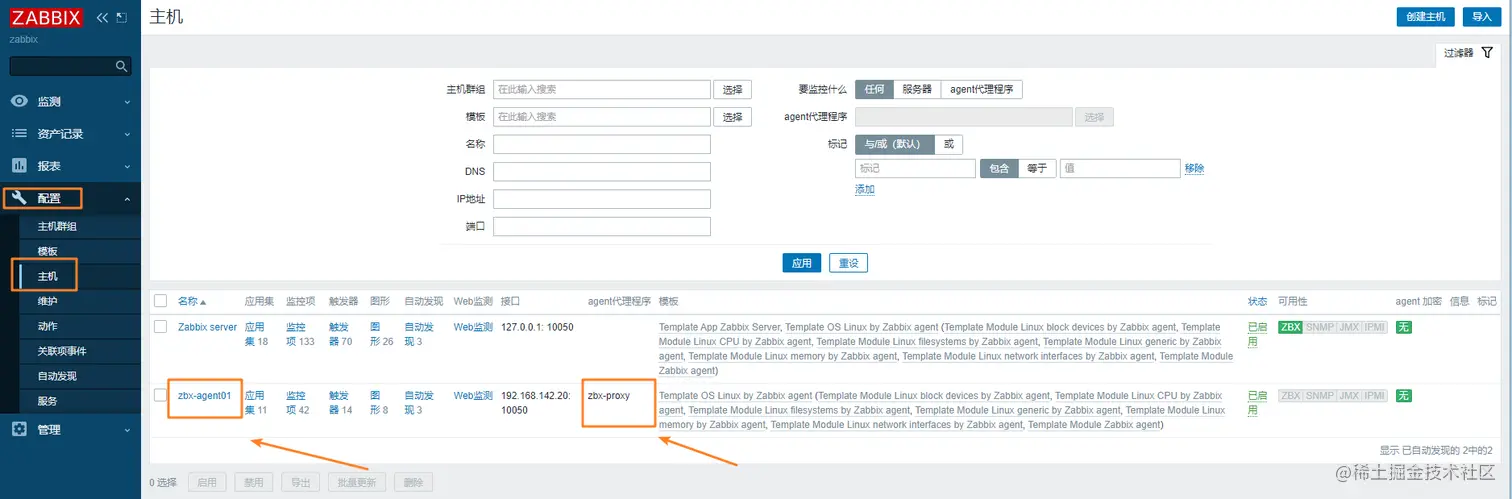Open 模板 in the sidebar
Image resolution: width=1512 pixels, height=499 pixels.
[x=47, y=251]
